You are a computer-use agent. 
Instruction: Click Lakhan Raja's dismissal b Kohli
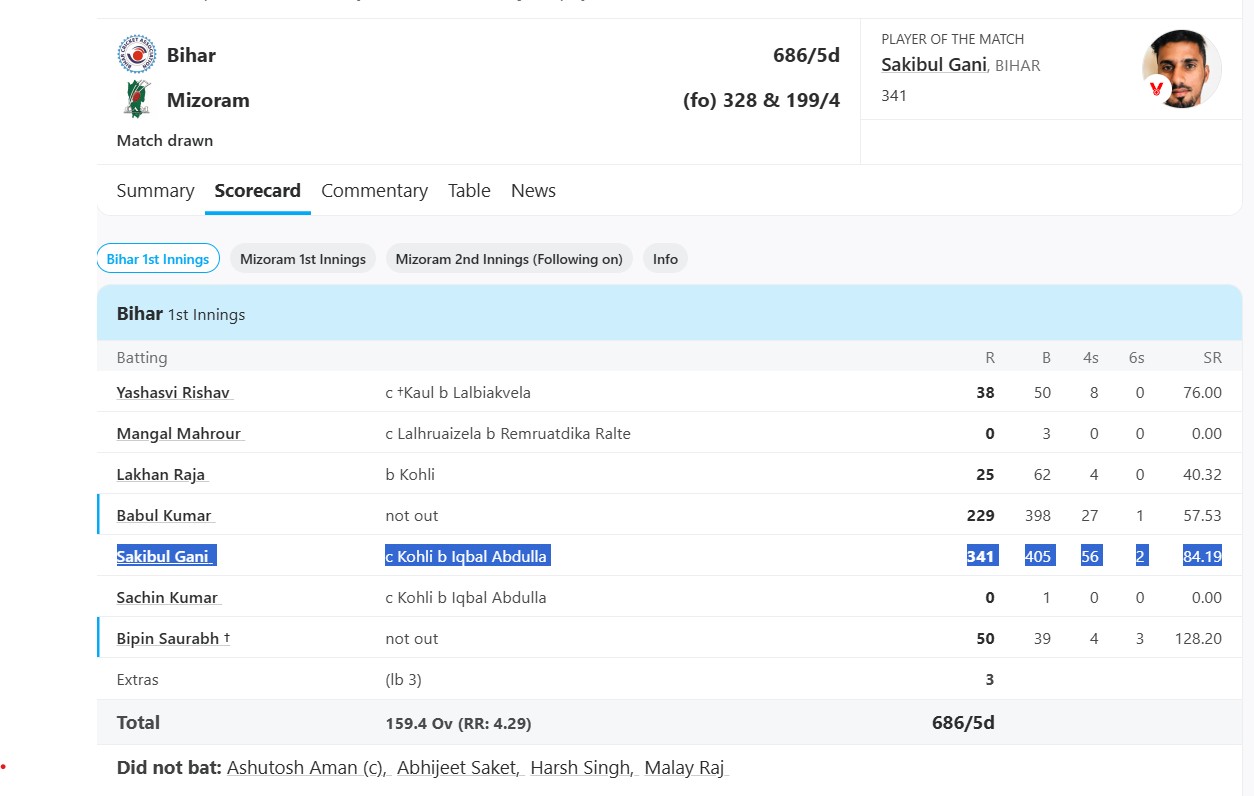pos(410,475)
